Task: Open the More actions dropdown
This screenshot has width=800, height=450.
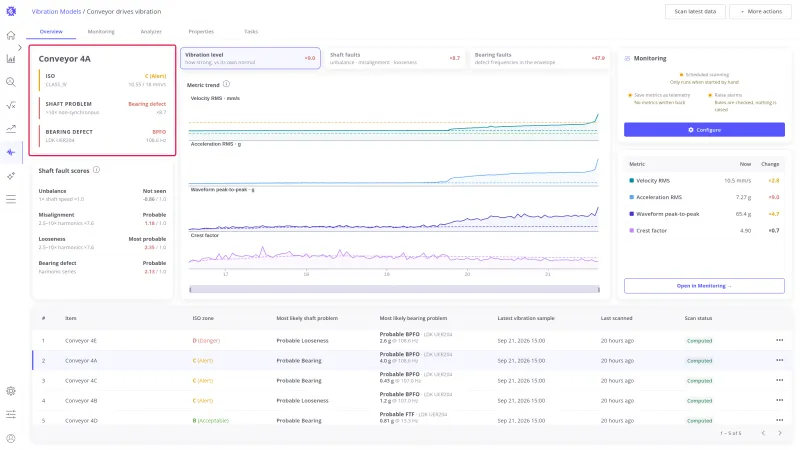Action: pyautogui.click(x=761, y=11)
